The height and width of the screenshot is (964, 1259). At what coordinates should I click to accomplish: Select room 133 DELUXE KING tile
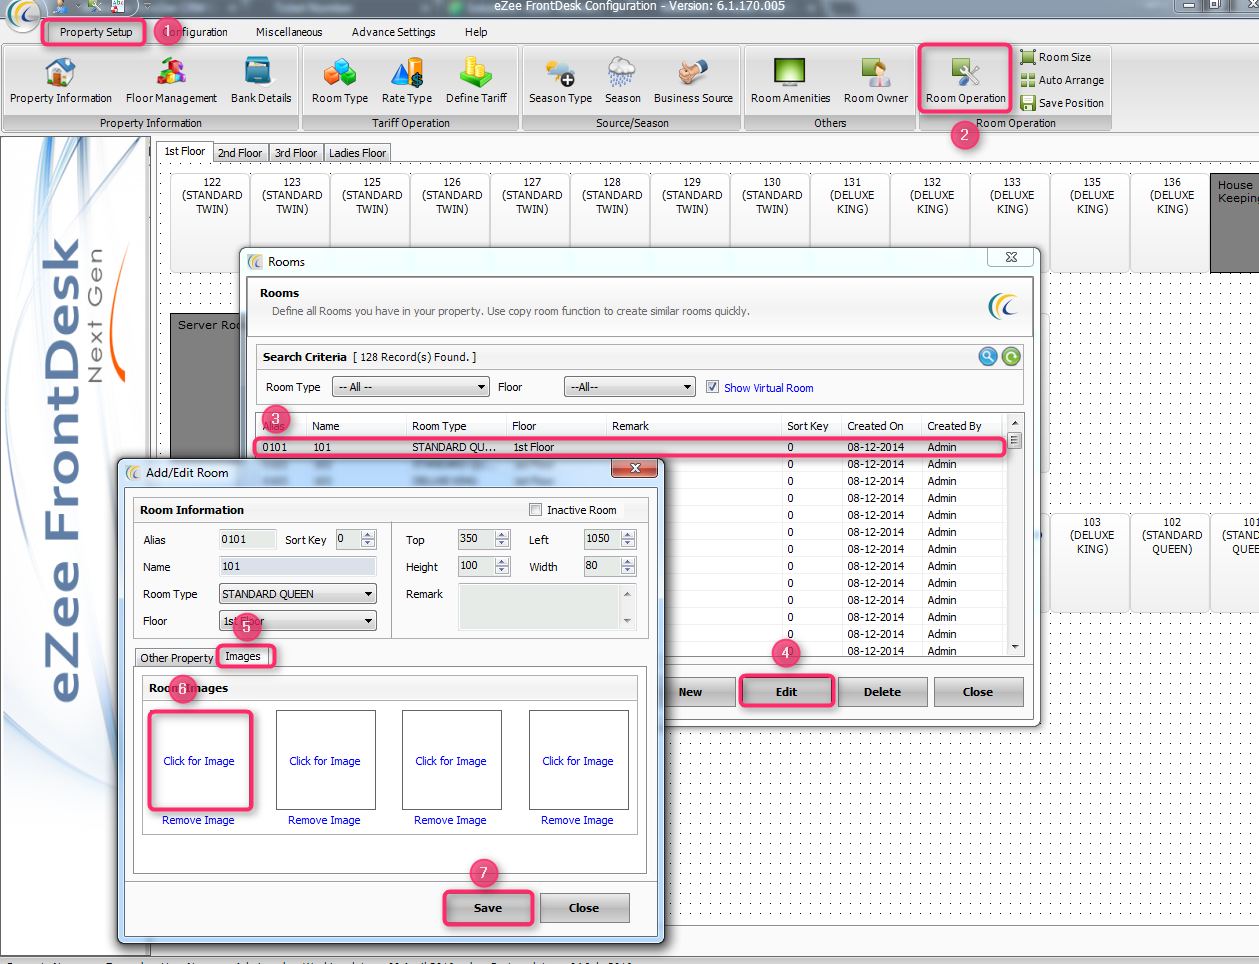tap(1012, 222)
